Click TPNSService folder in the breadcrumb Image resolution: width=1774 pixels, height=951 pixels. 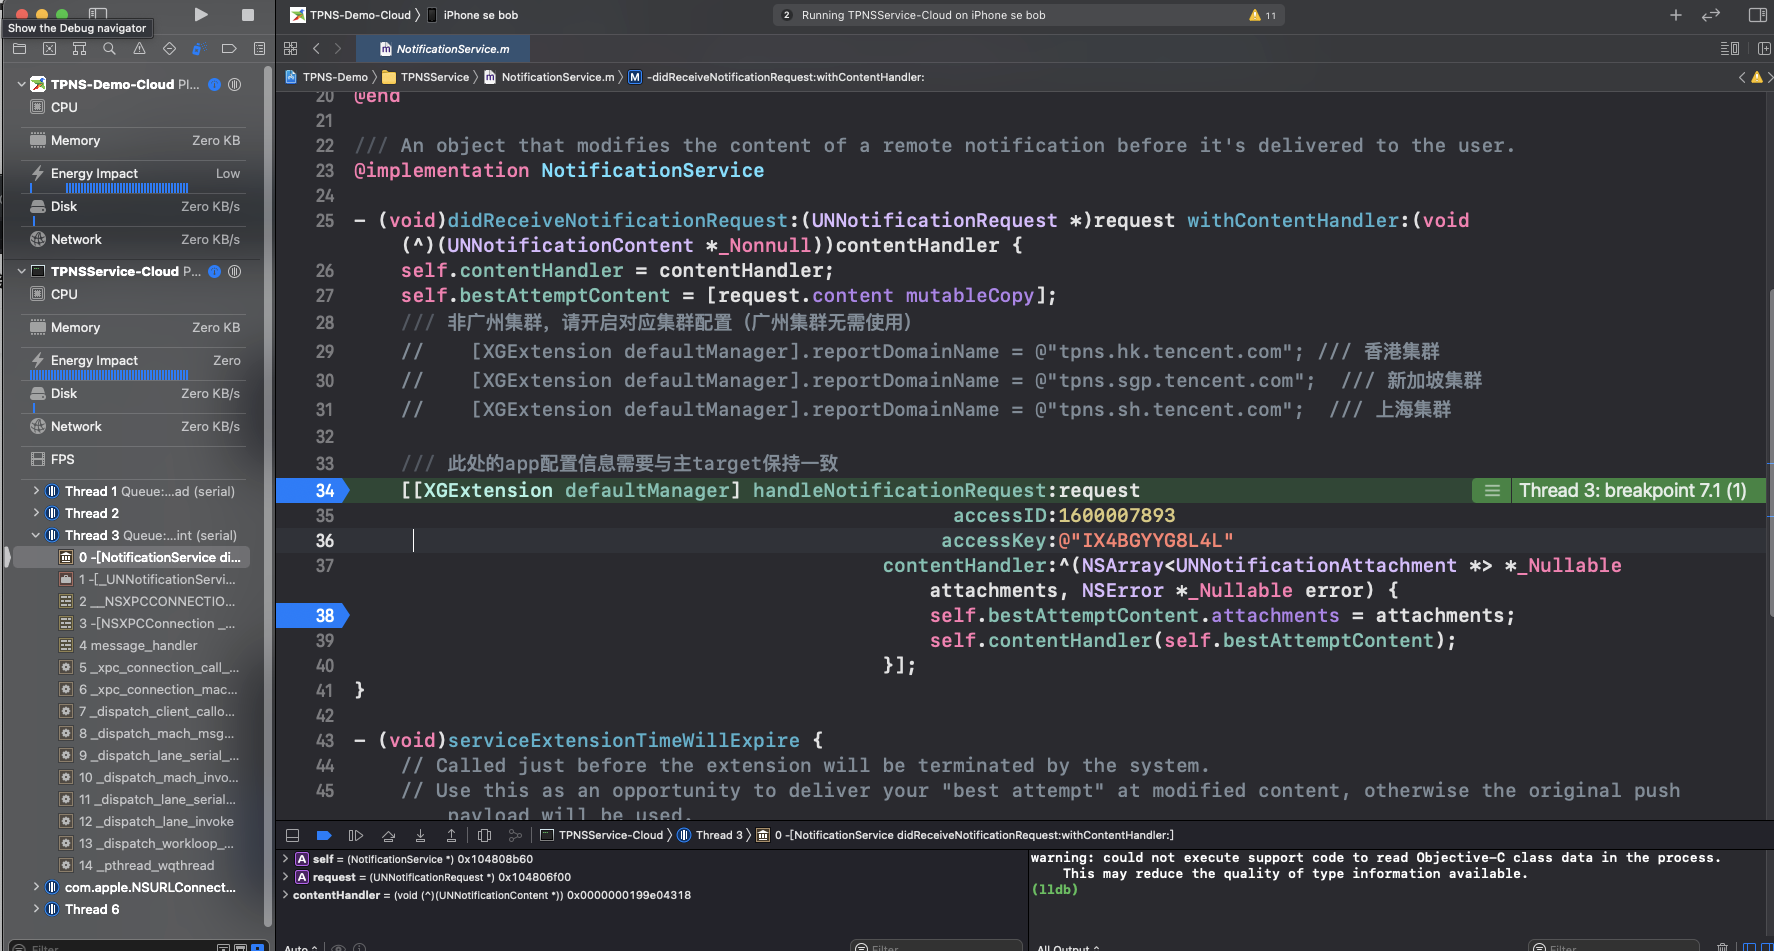click(x=434, y=77)
